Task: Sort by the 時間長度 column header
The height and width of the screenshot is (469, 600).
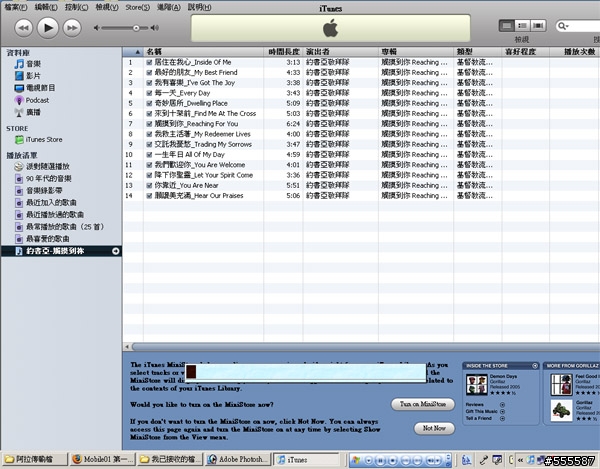Action: click(284, 52)
